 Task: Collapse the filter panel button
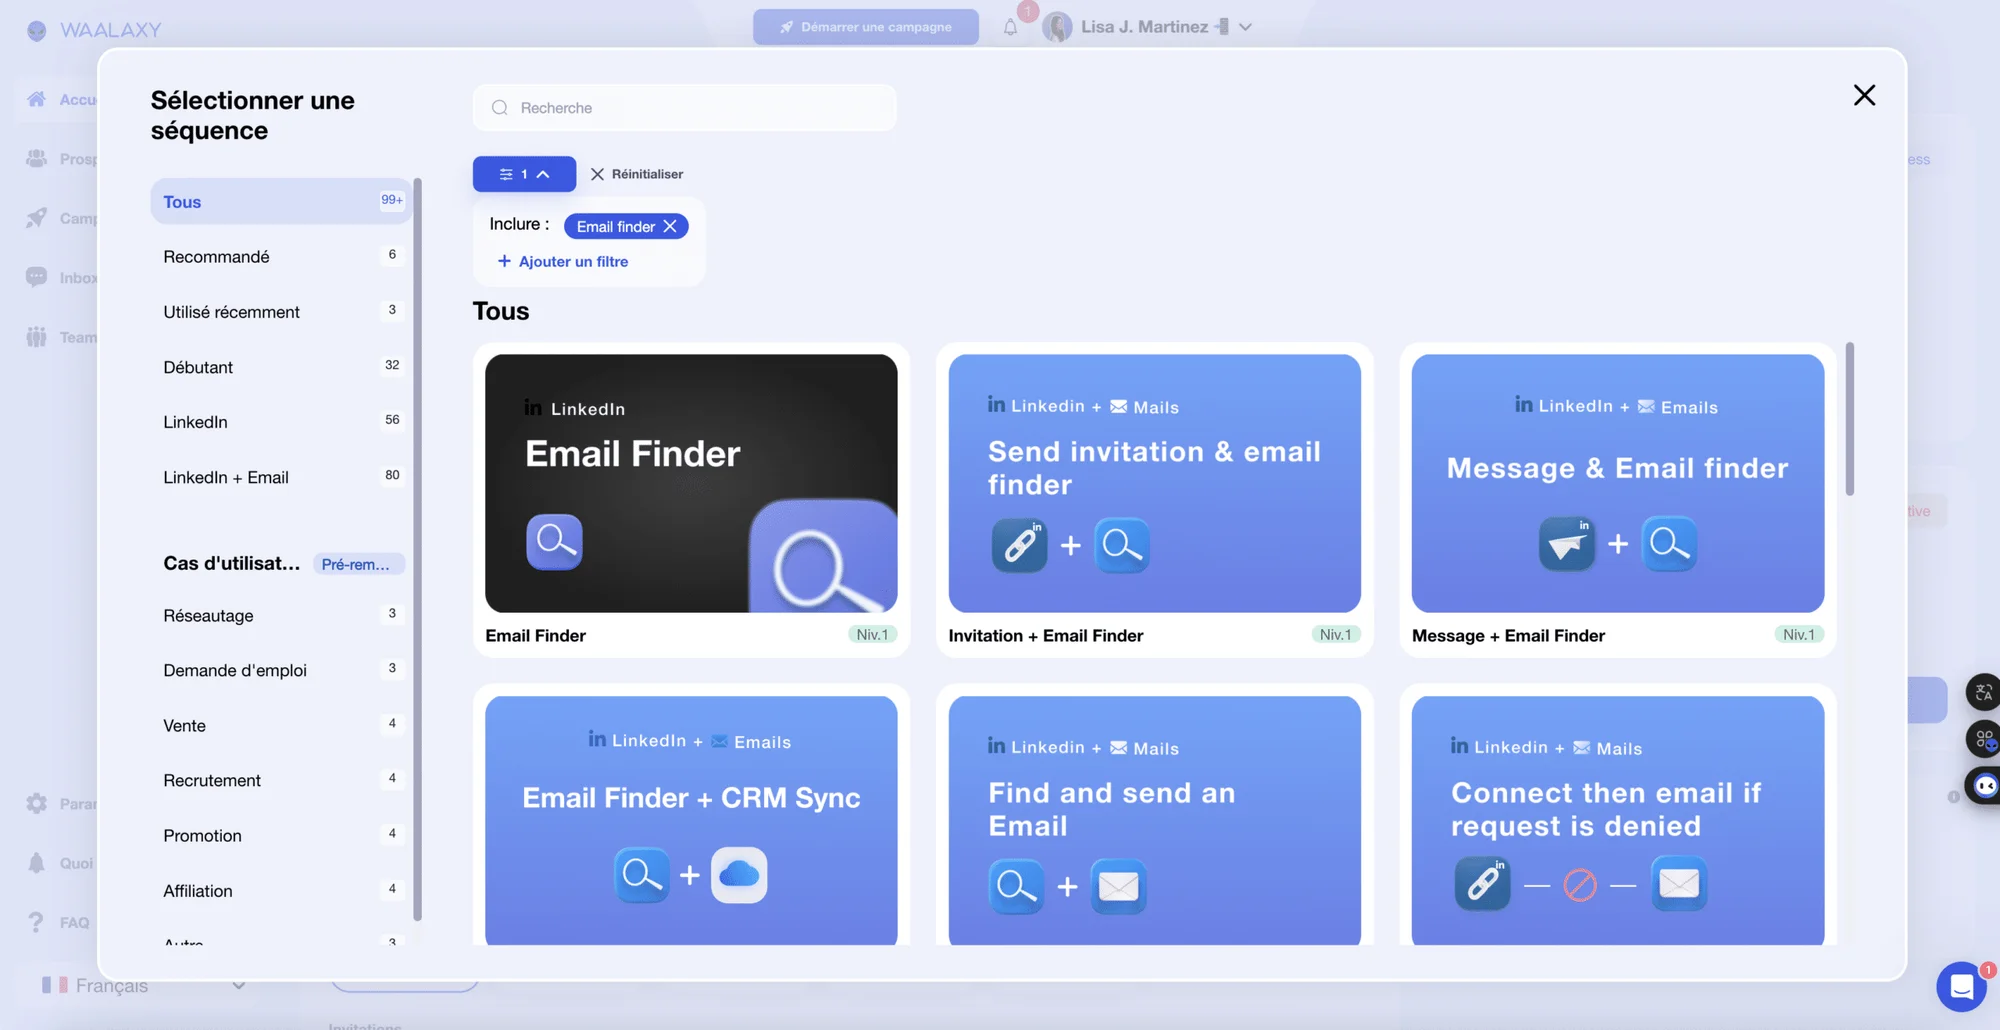click(x=524, y=174)
